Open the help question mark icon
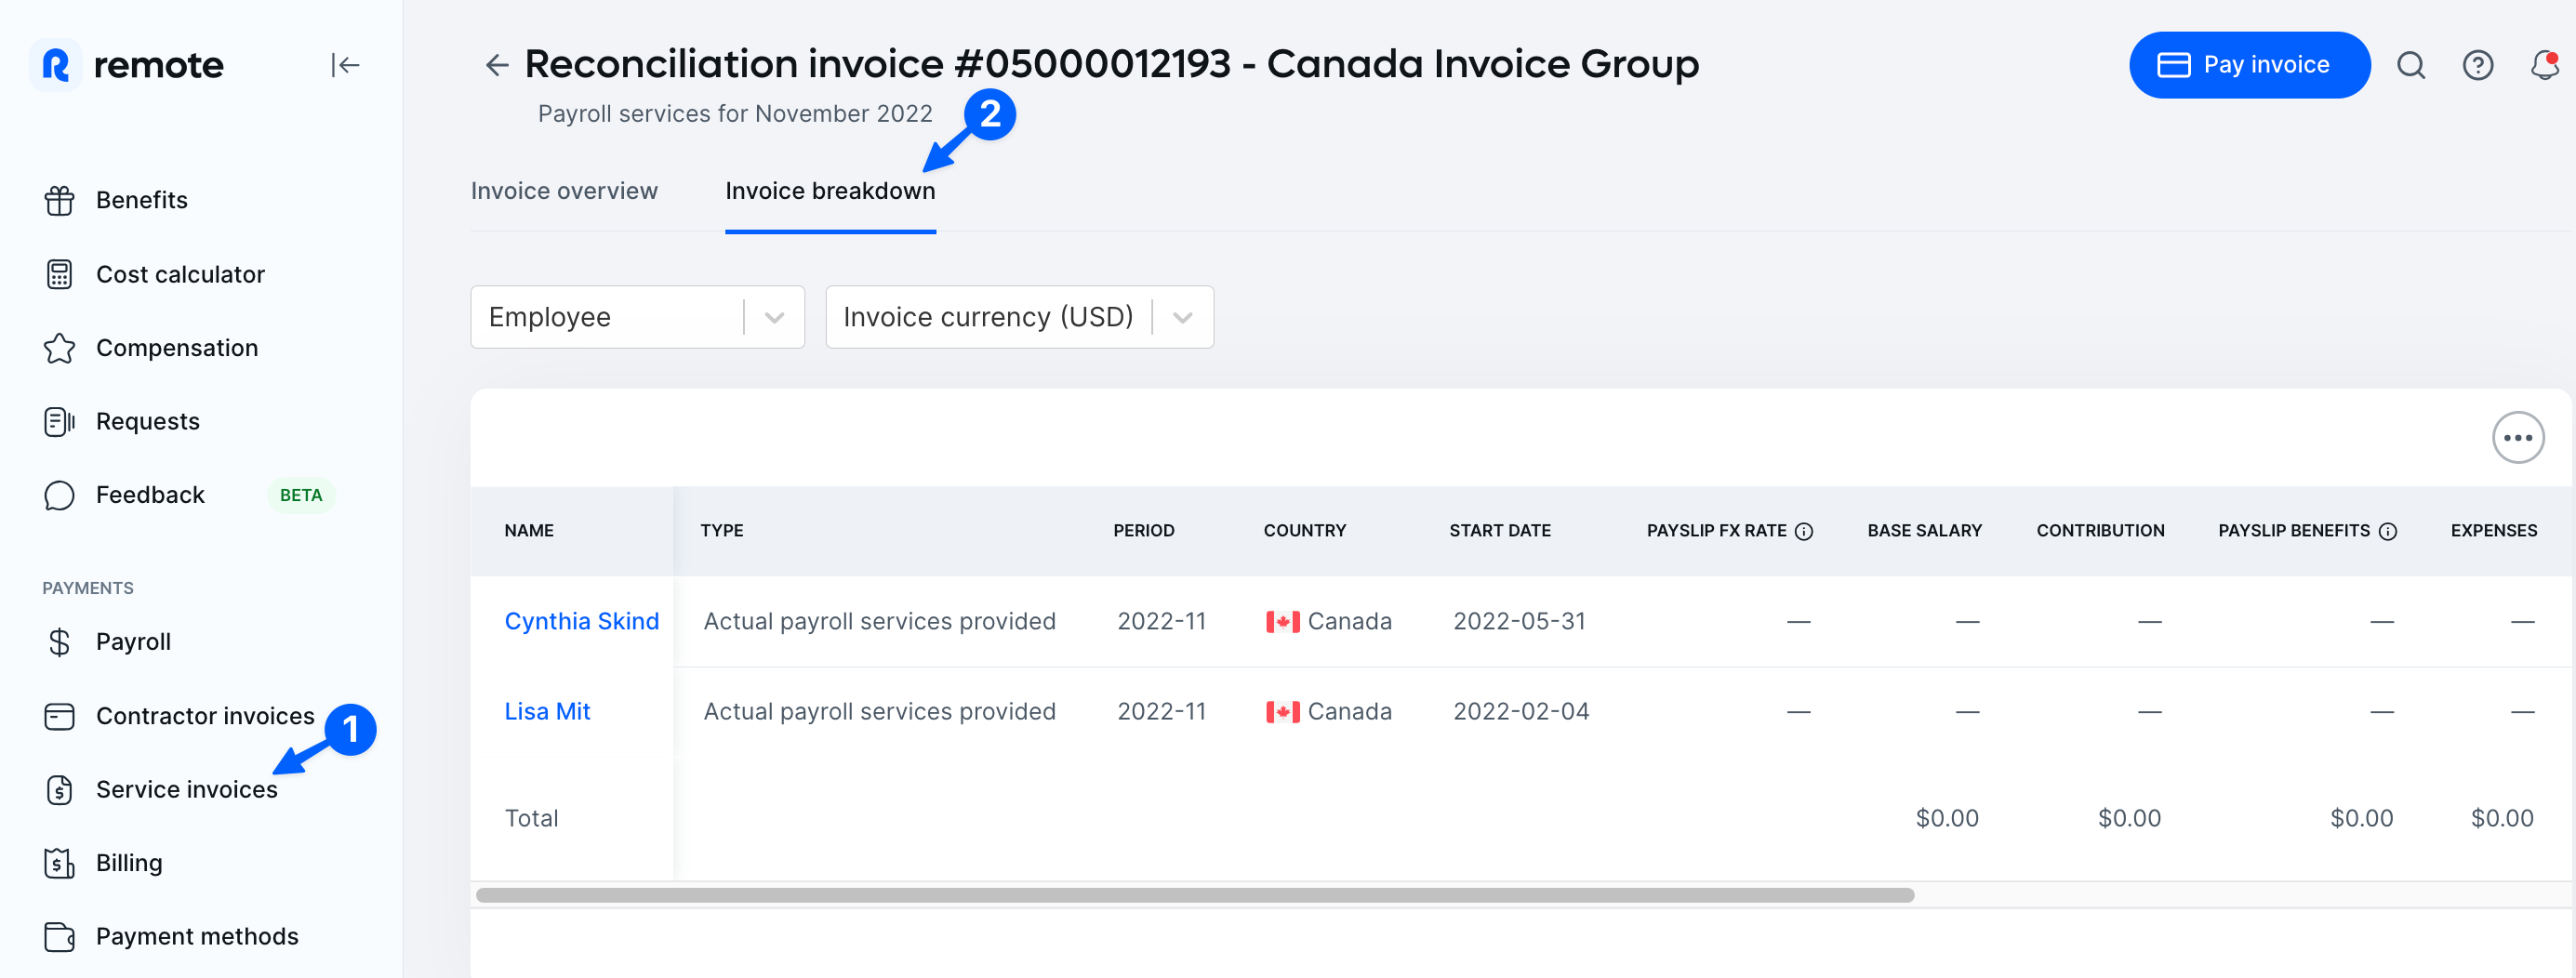This screenshot has width=2576, height=978. [2478, 65]
